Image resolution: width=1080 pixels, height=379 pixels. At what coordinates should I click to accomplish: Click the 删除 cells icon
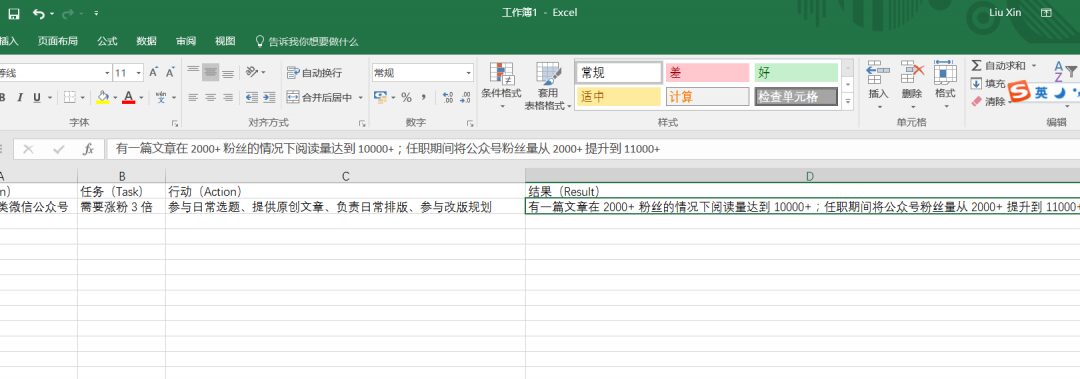tap(912, 72)
